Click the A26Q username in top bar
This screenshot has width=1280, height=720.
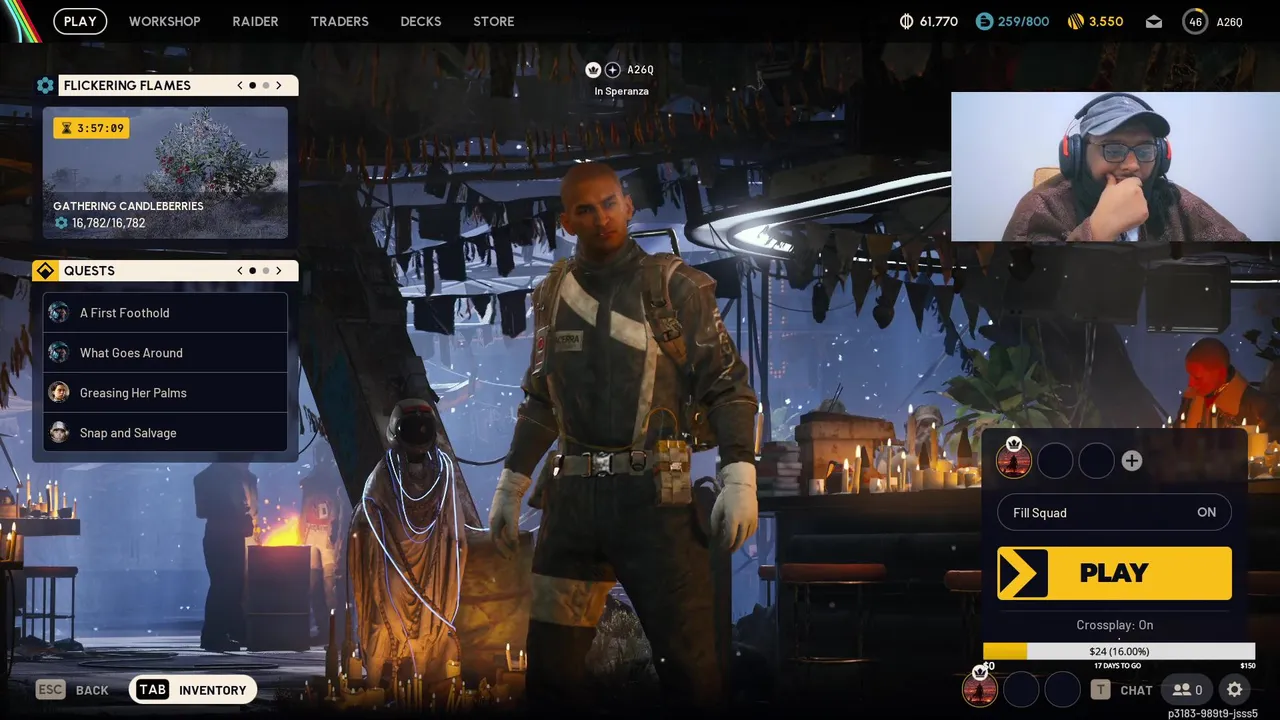pos(1229,22)
